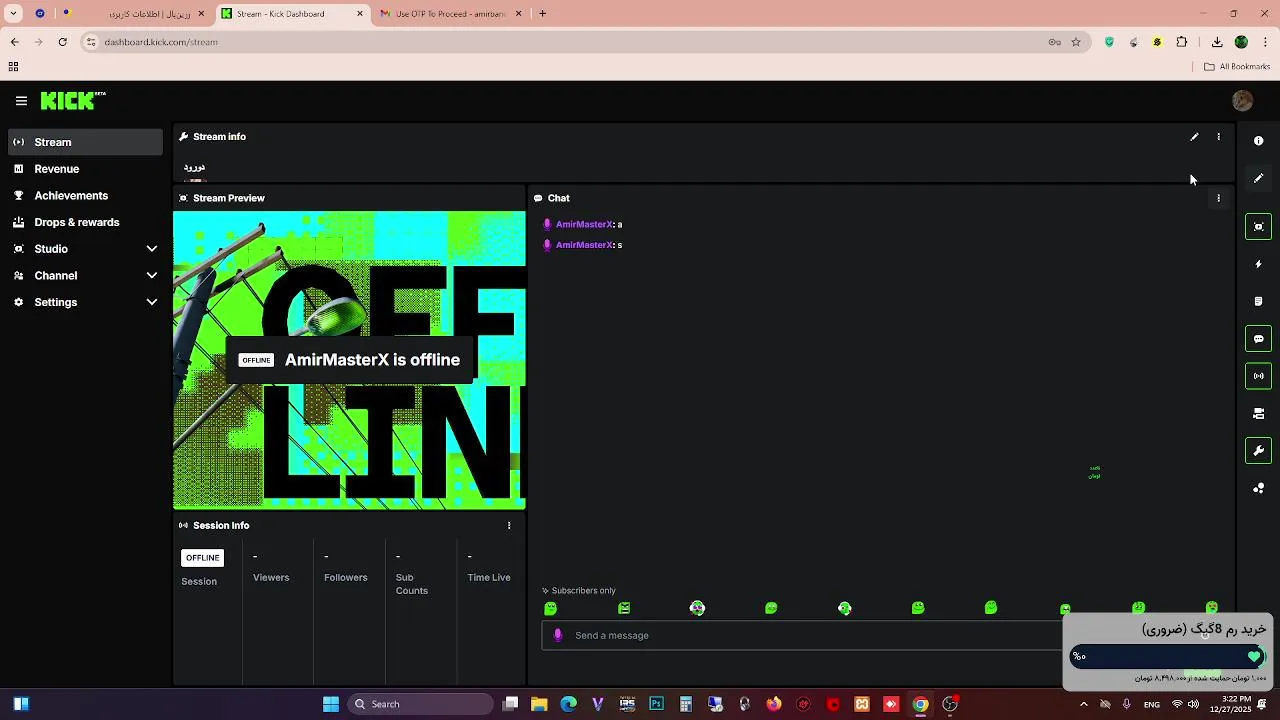Screen dimensions: 1280x720
Task: Open the Stream info three-dot menu
Action: point(1218,137)
